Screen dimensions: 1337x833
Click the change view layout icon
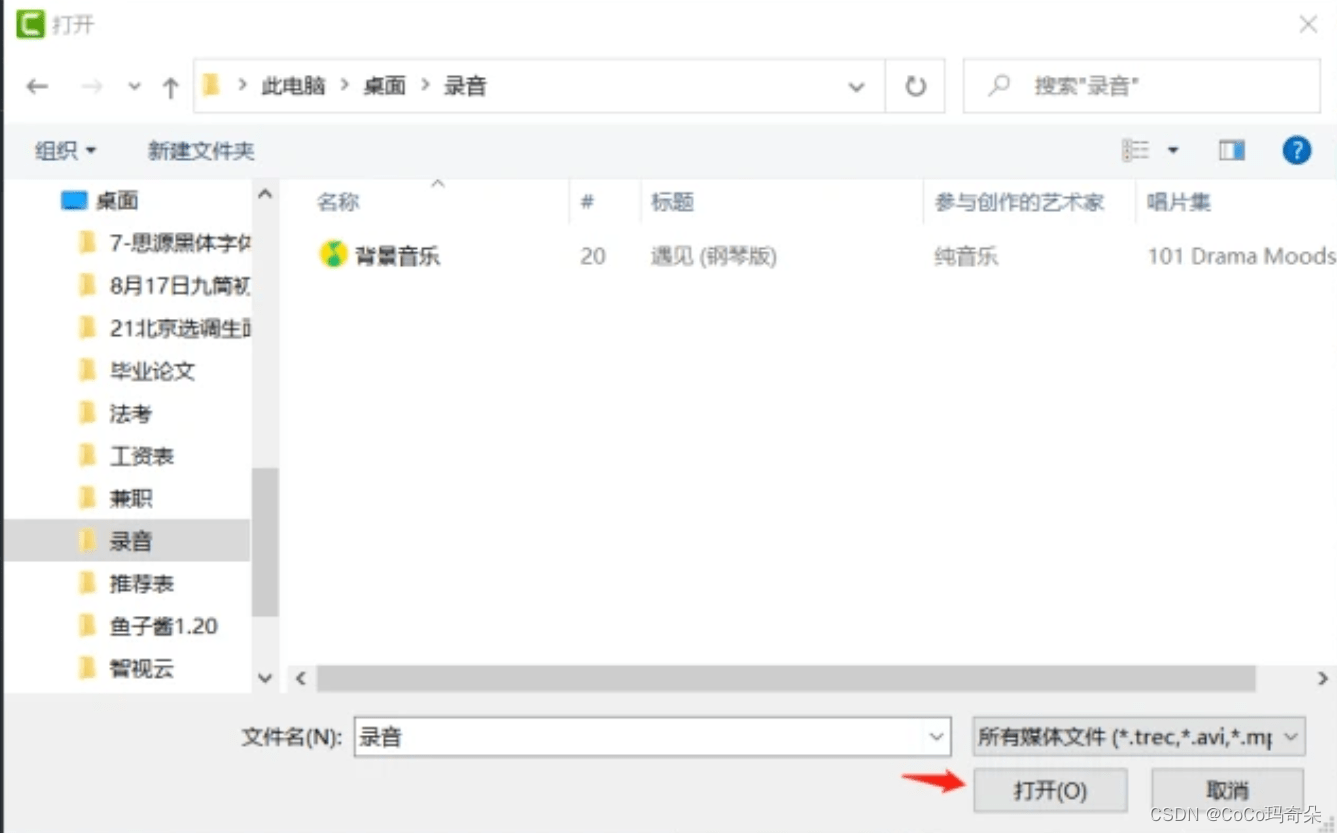click(1136, 151)
